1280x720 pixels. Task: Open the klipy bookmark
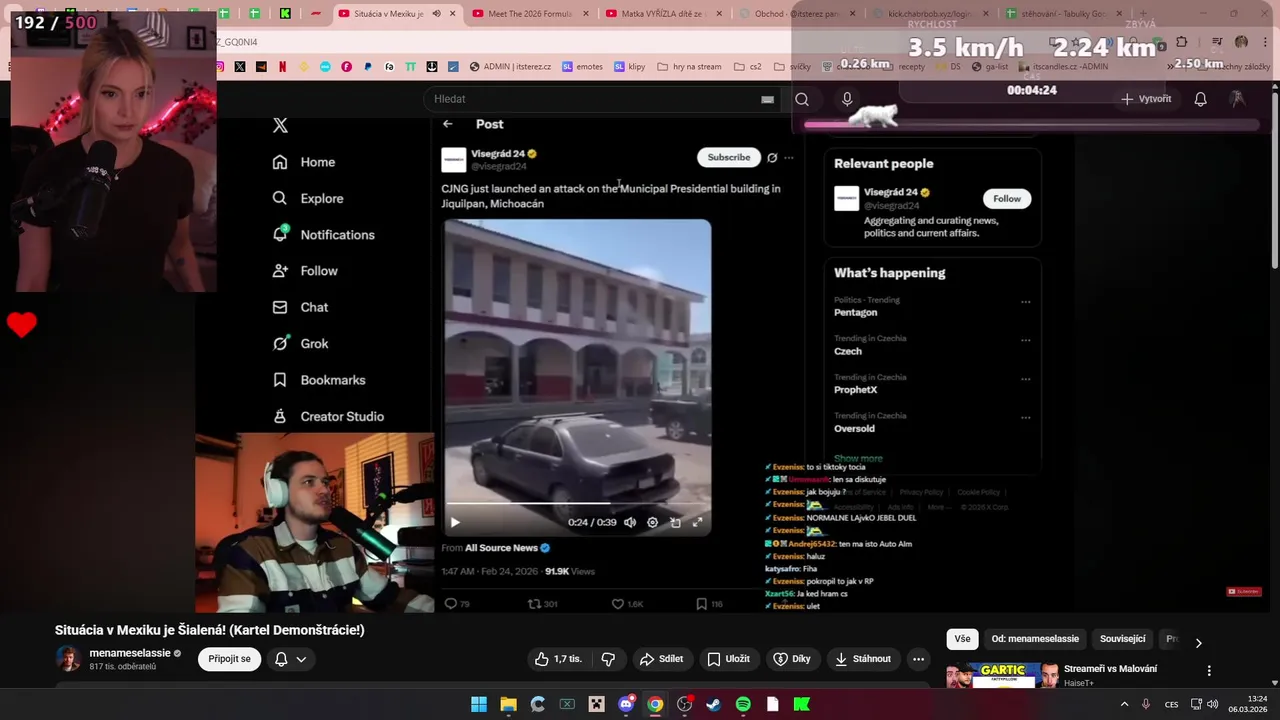[630, 67]
